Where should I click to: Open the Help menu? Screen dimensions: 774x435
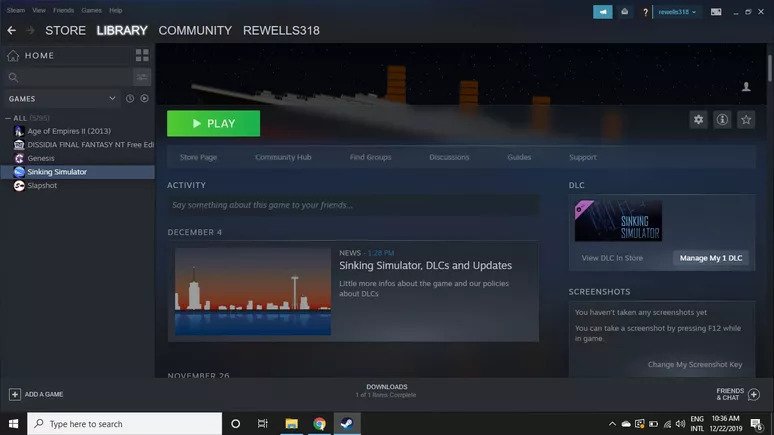point(116,10)
